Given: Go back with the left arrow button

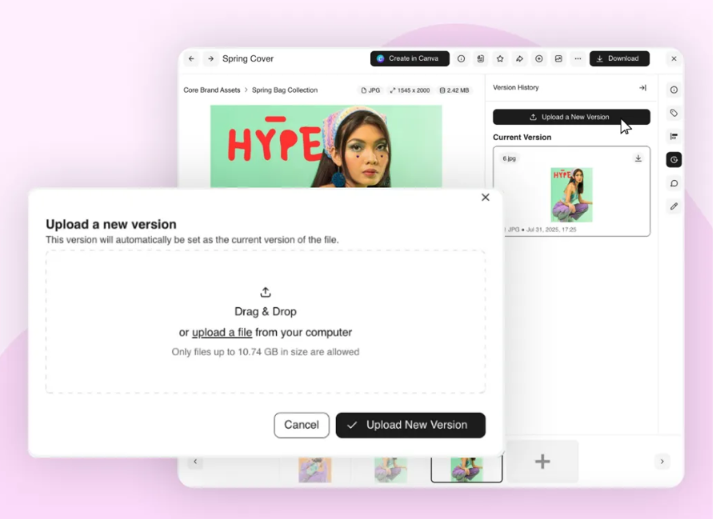Looking at the screenshot, I should click(191, 59).
